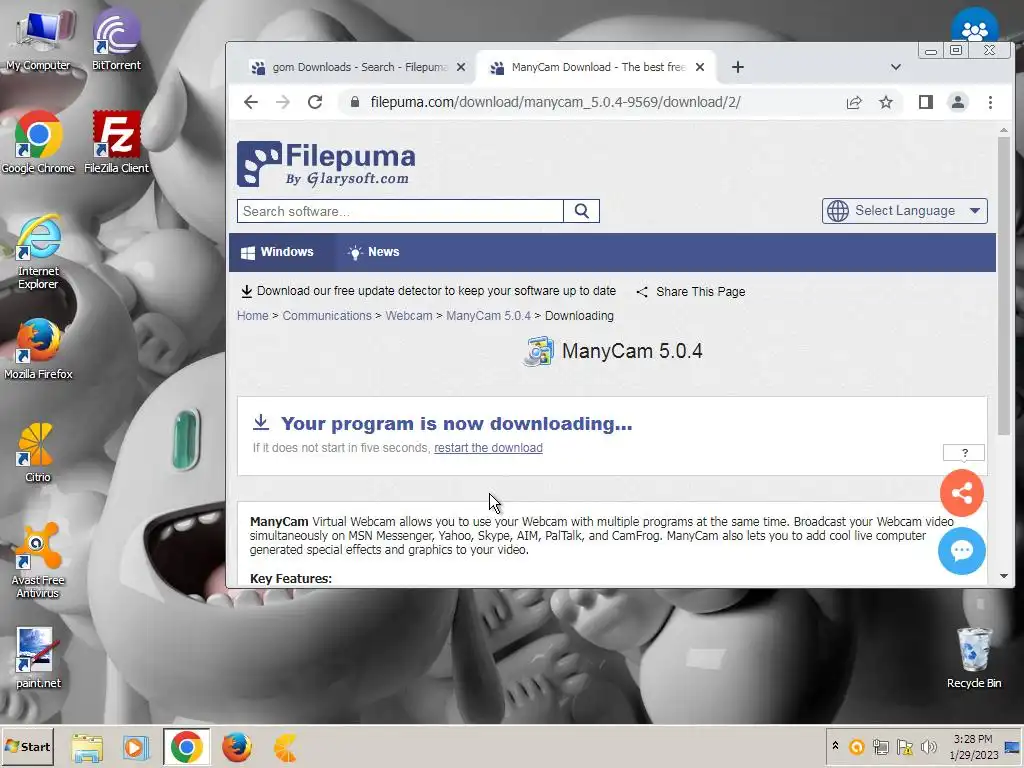This screenshot has width=1024, height=768.
Task: Click the volume tray icon
Action: tap(928, 746)
